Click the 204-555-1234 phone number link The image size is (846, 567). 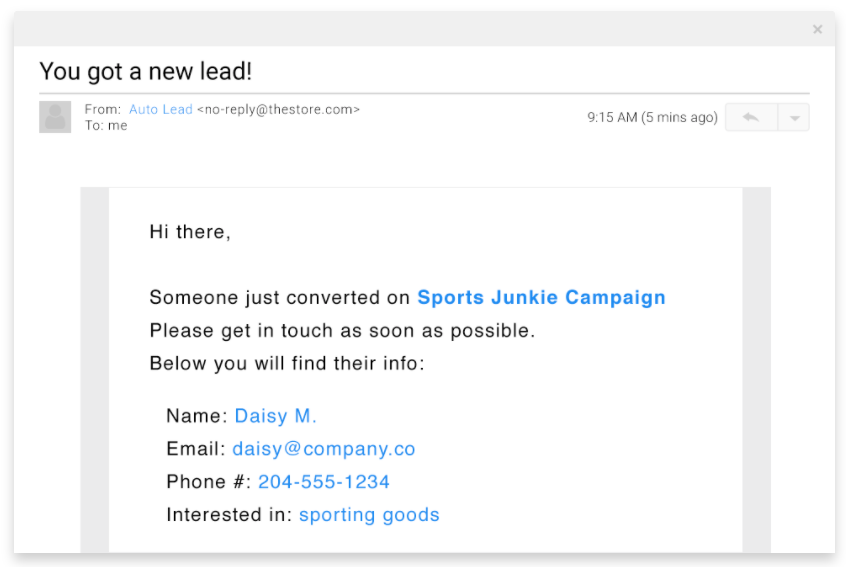pos(324,482)
